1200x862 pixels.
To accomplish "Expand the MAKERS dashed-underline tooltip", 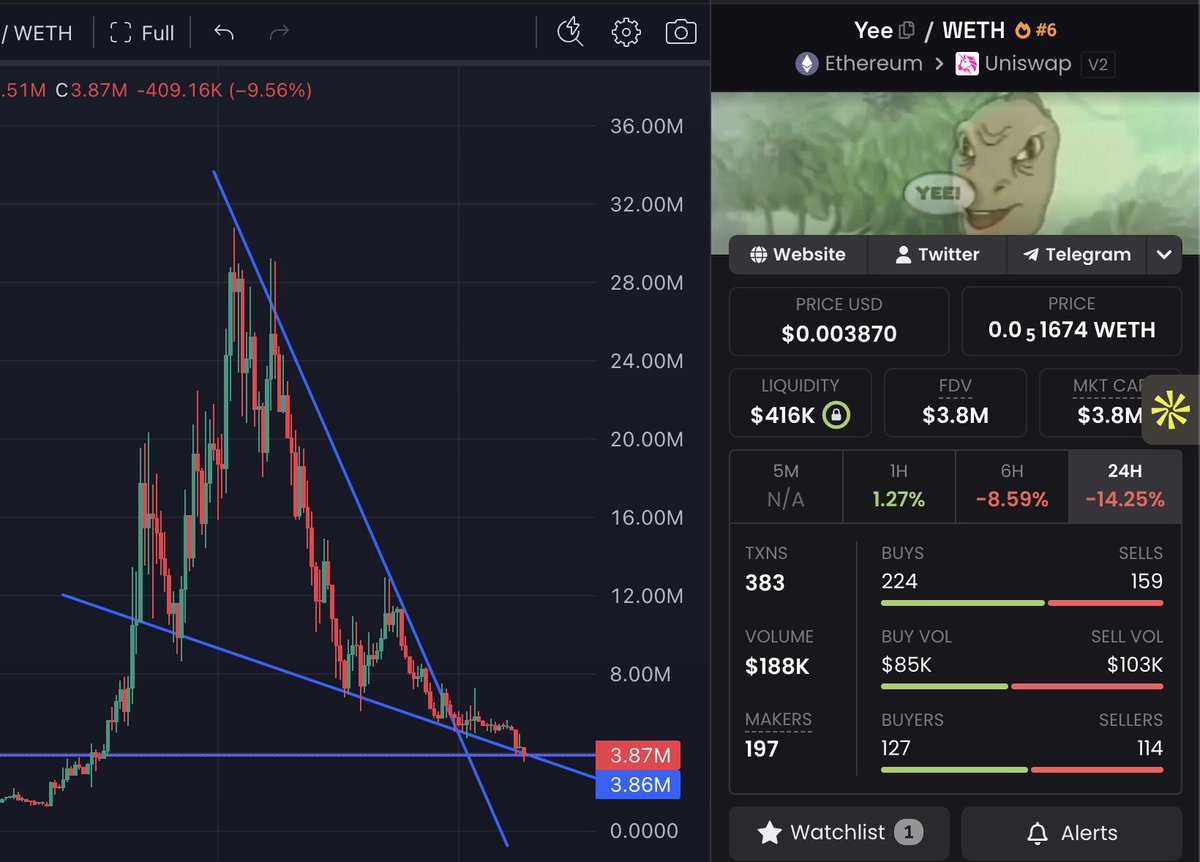I will point(778,719).
